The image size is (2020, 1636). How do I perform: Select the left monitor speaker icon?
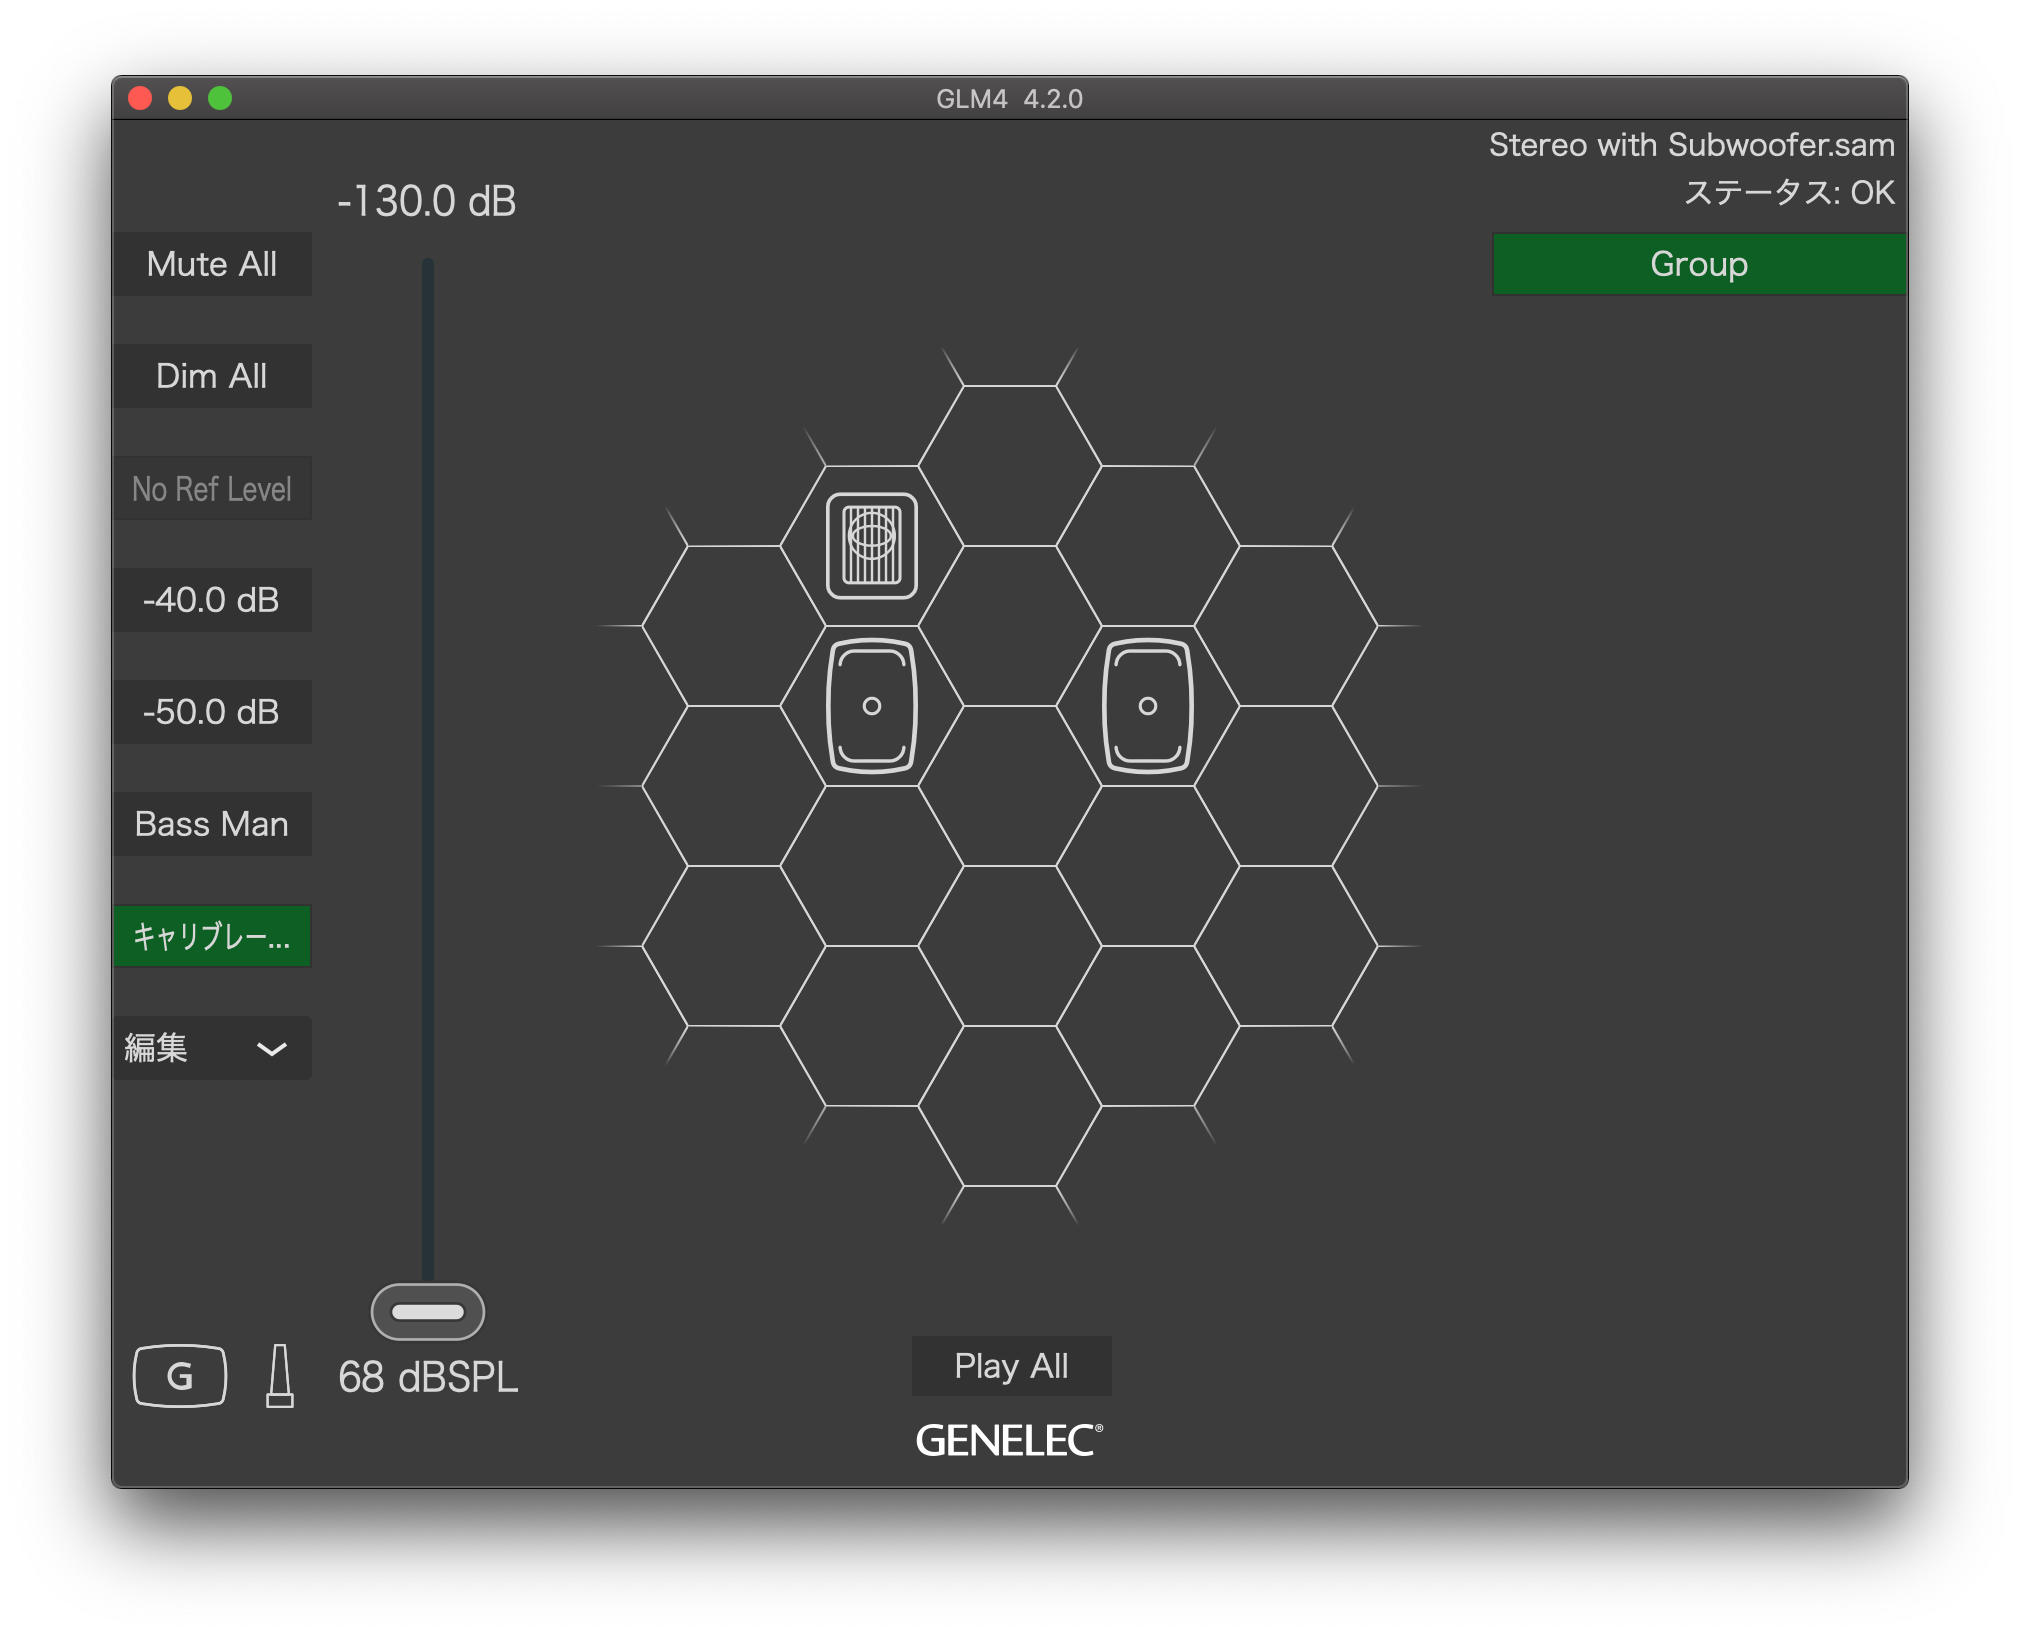873,703
